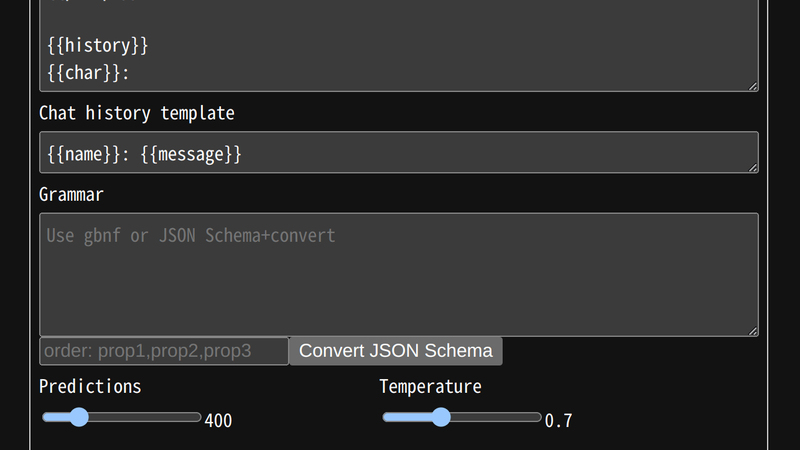Place cursor on the {{char}}: line
Screen dimensions: 800x450
point(90,72)
